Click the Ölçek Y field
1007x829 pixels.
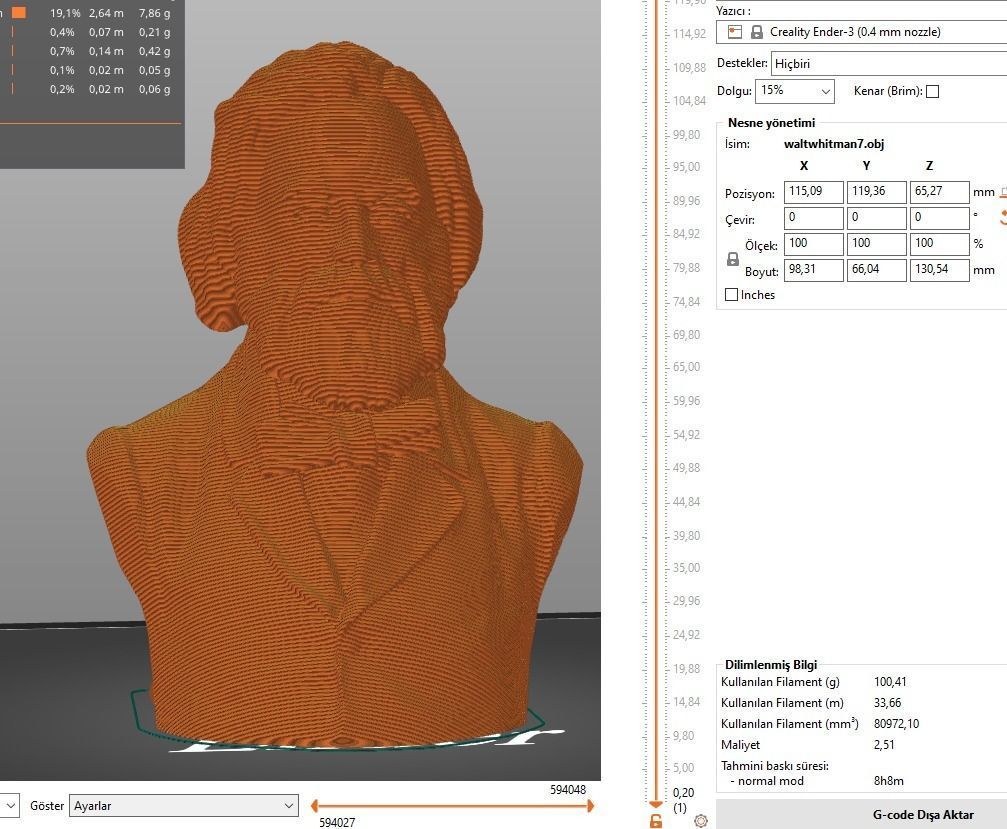[876, 243]
